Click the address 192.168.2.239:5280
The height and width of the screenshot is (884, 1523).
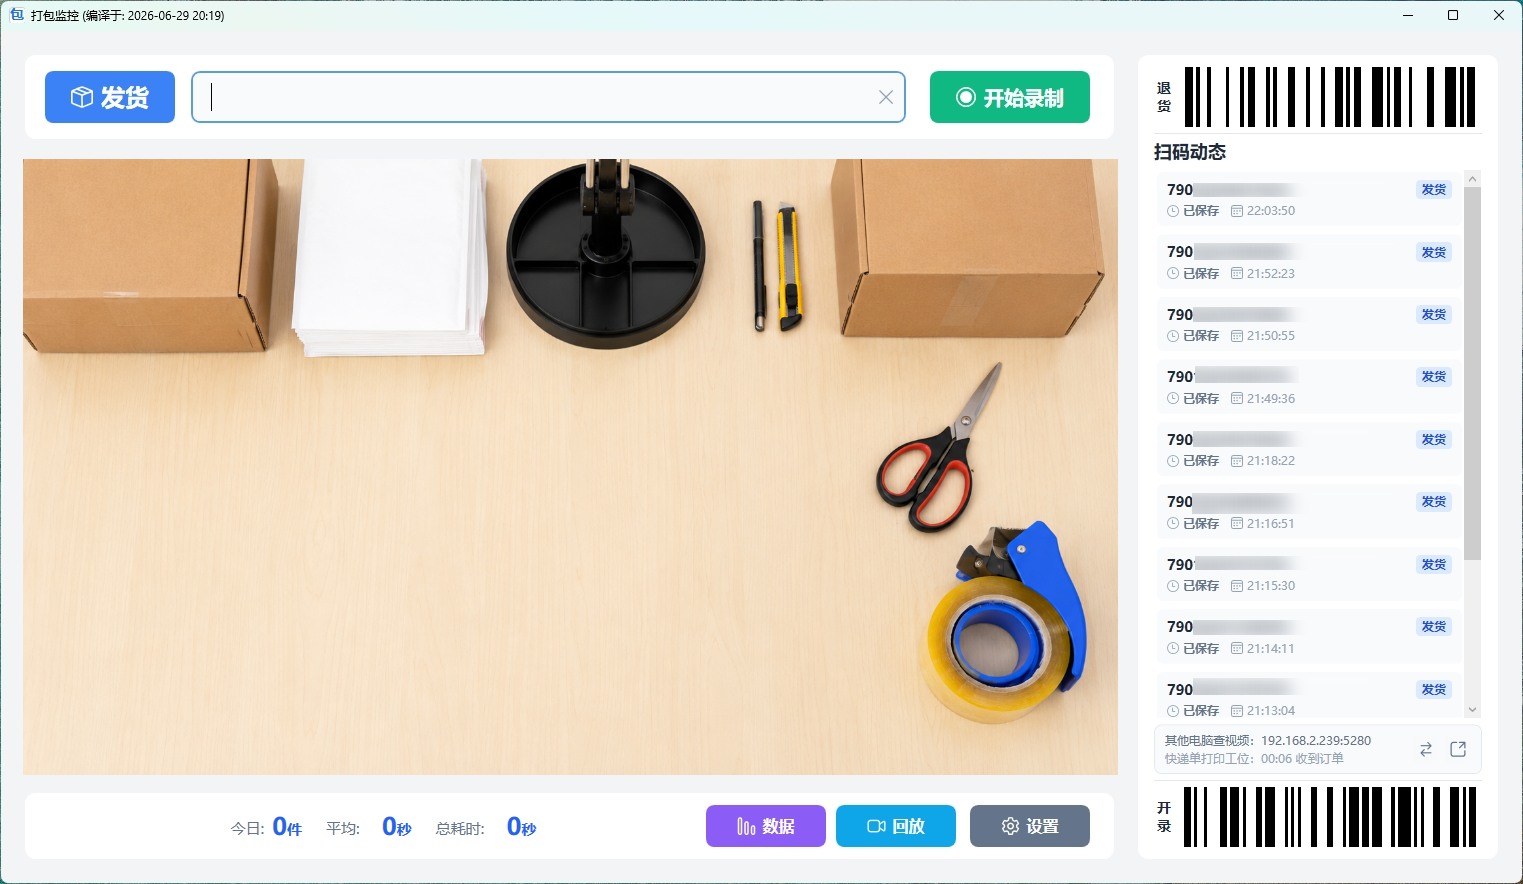click(x=1316, y=741)
